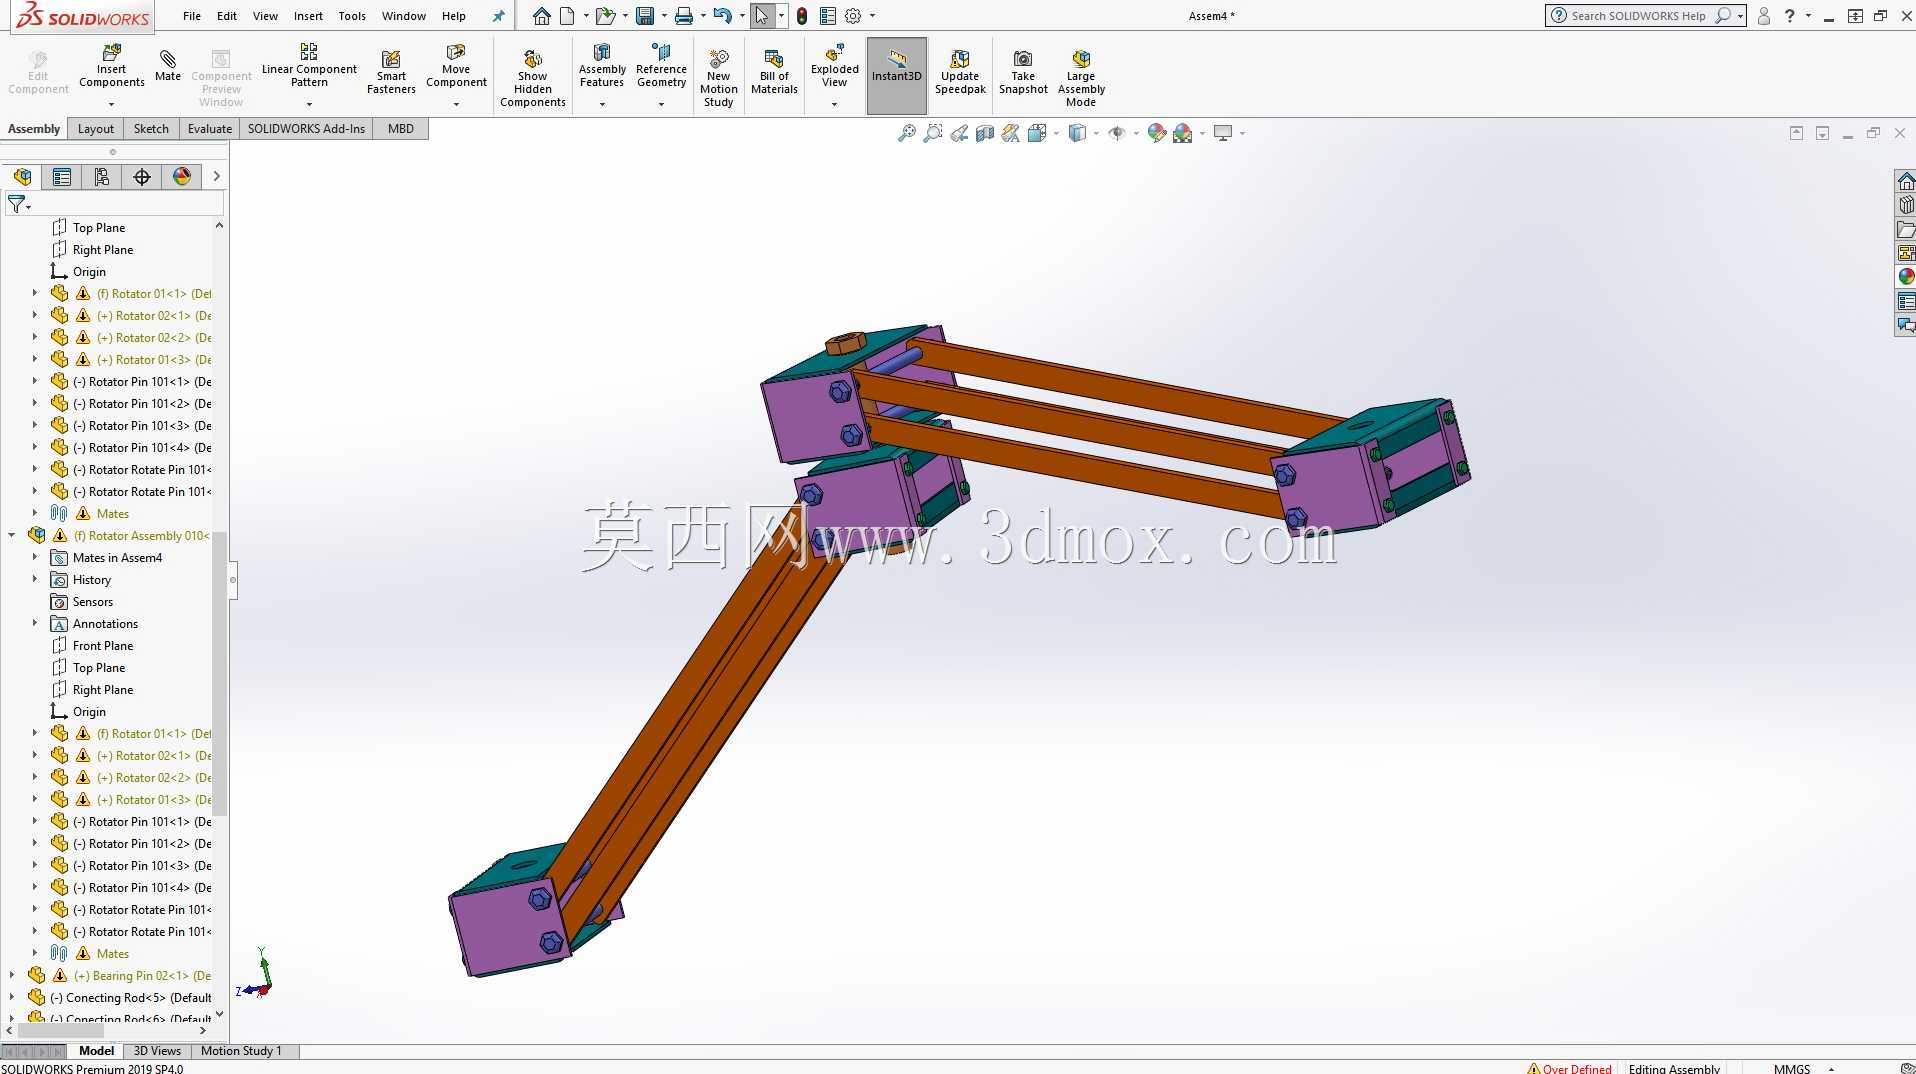This screenshot has width=1916, height=1074.
Task: Click the Over Defined status warning
Action: pos(1569,1068)
